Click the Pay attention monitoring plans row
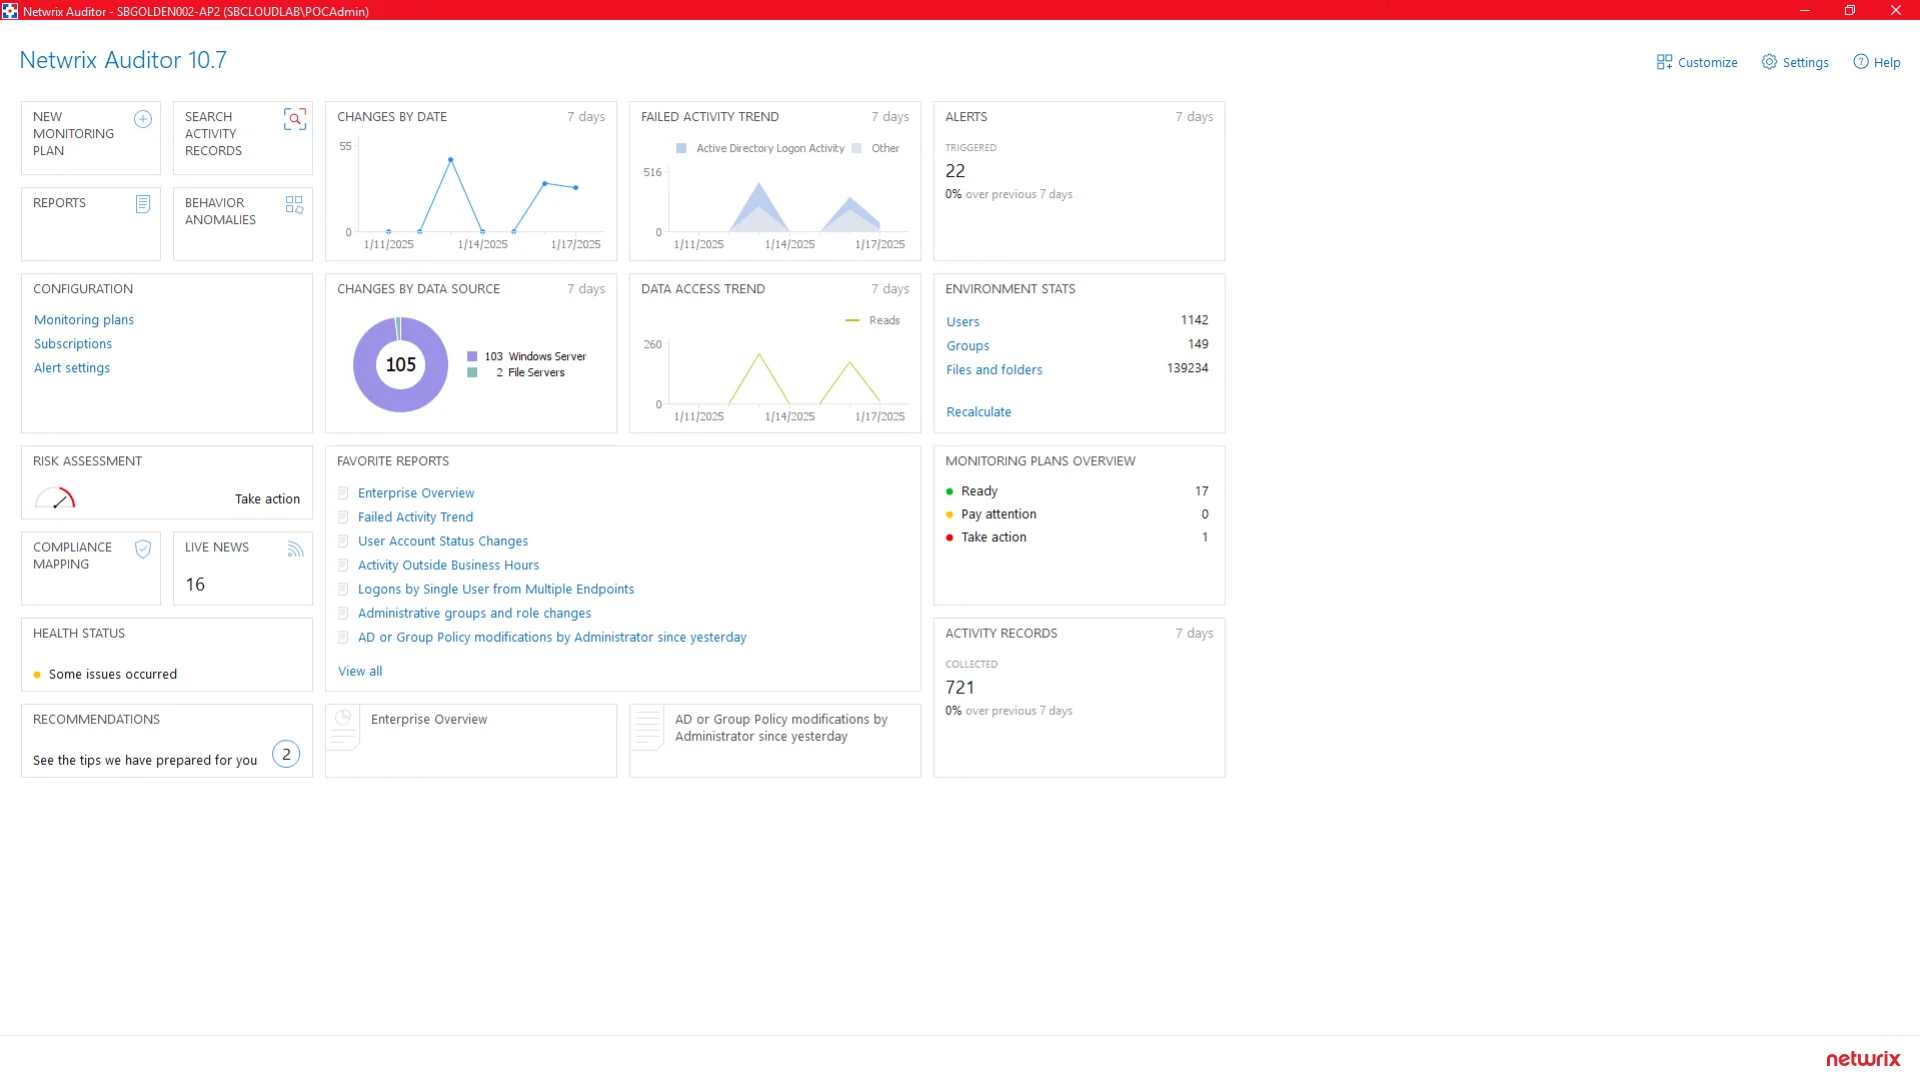The width and height of the screenshot is (1920, 1080). [1078, 514]
